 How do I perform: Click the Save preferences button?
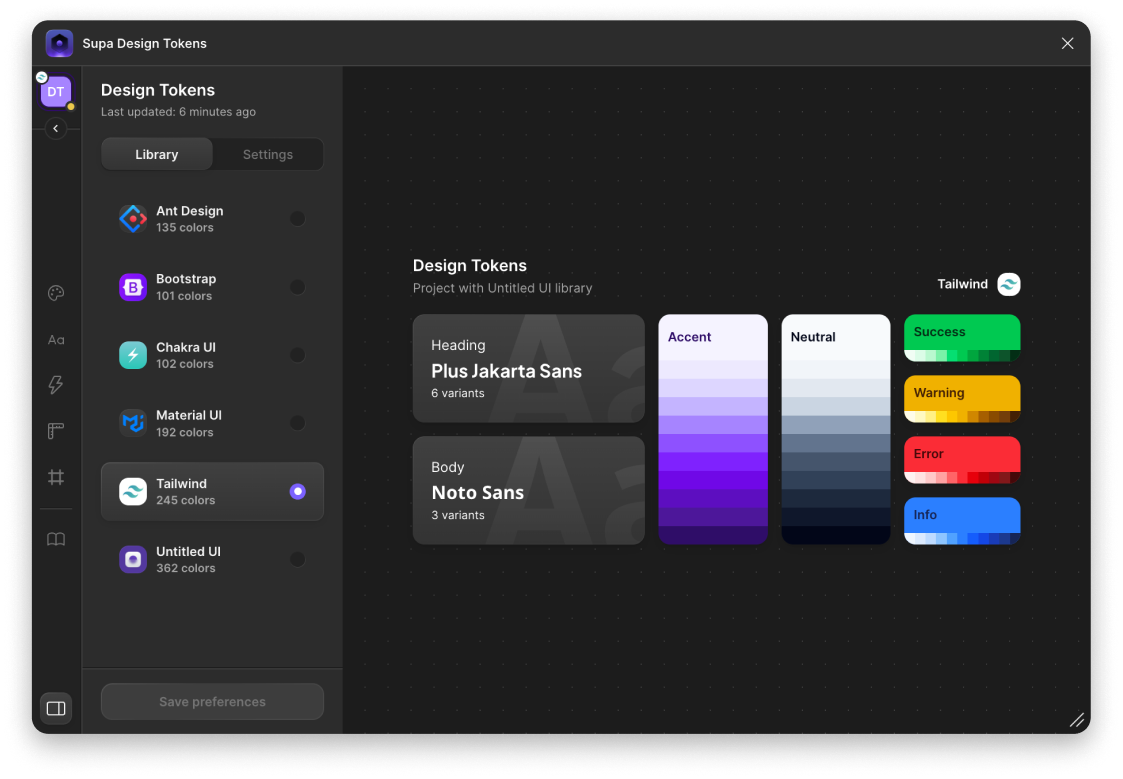pos(212,702)
